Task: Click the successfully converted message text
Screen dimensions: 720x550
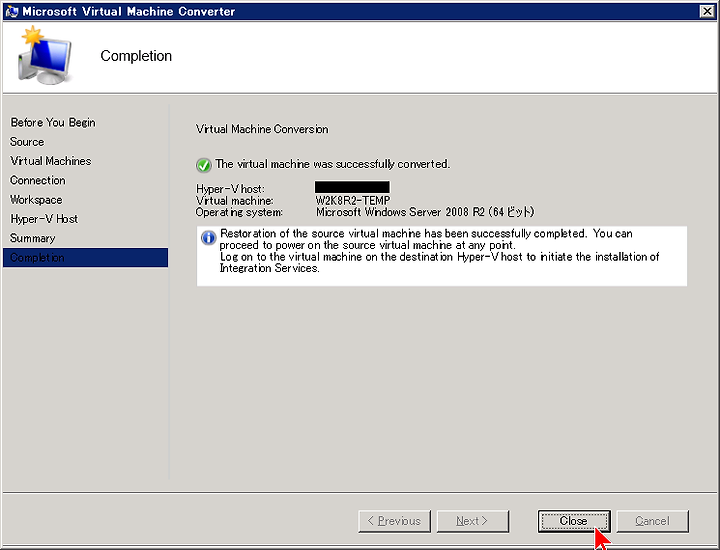Action: click(x=333, y=164)
